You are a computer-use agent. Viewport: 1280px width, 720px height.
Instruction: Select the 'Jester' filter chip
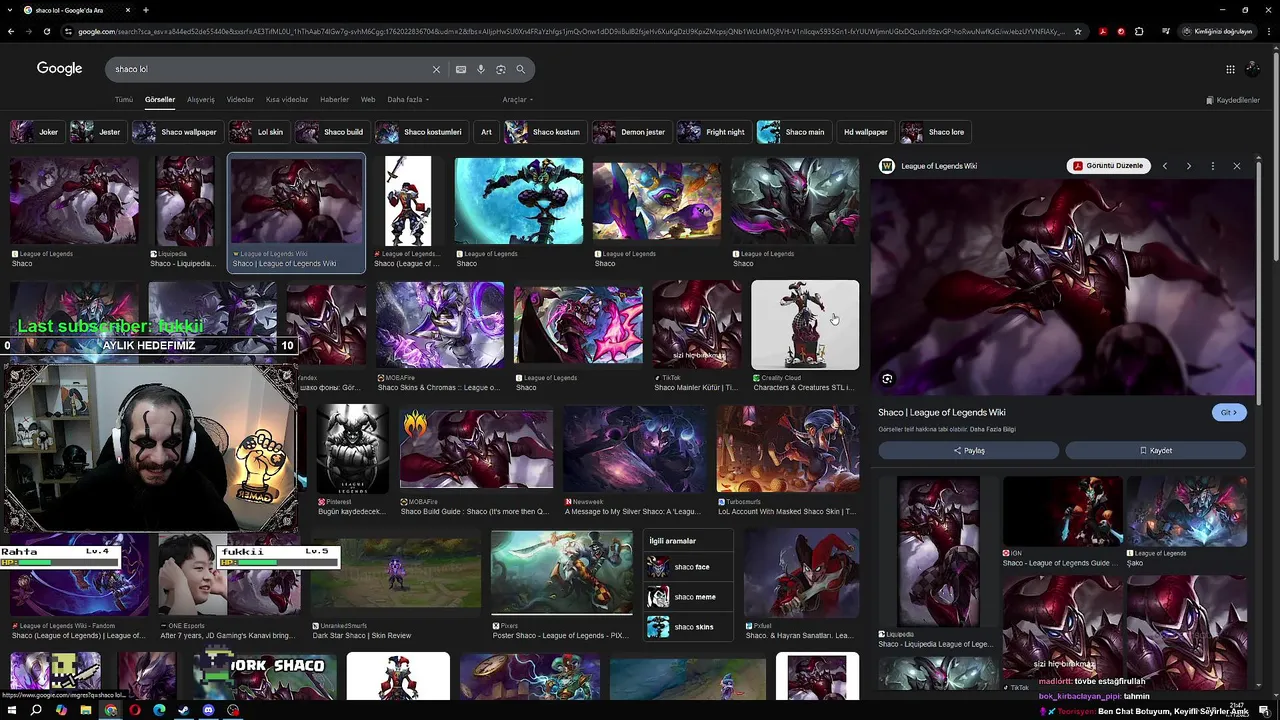tap(97, 132)
